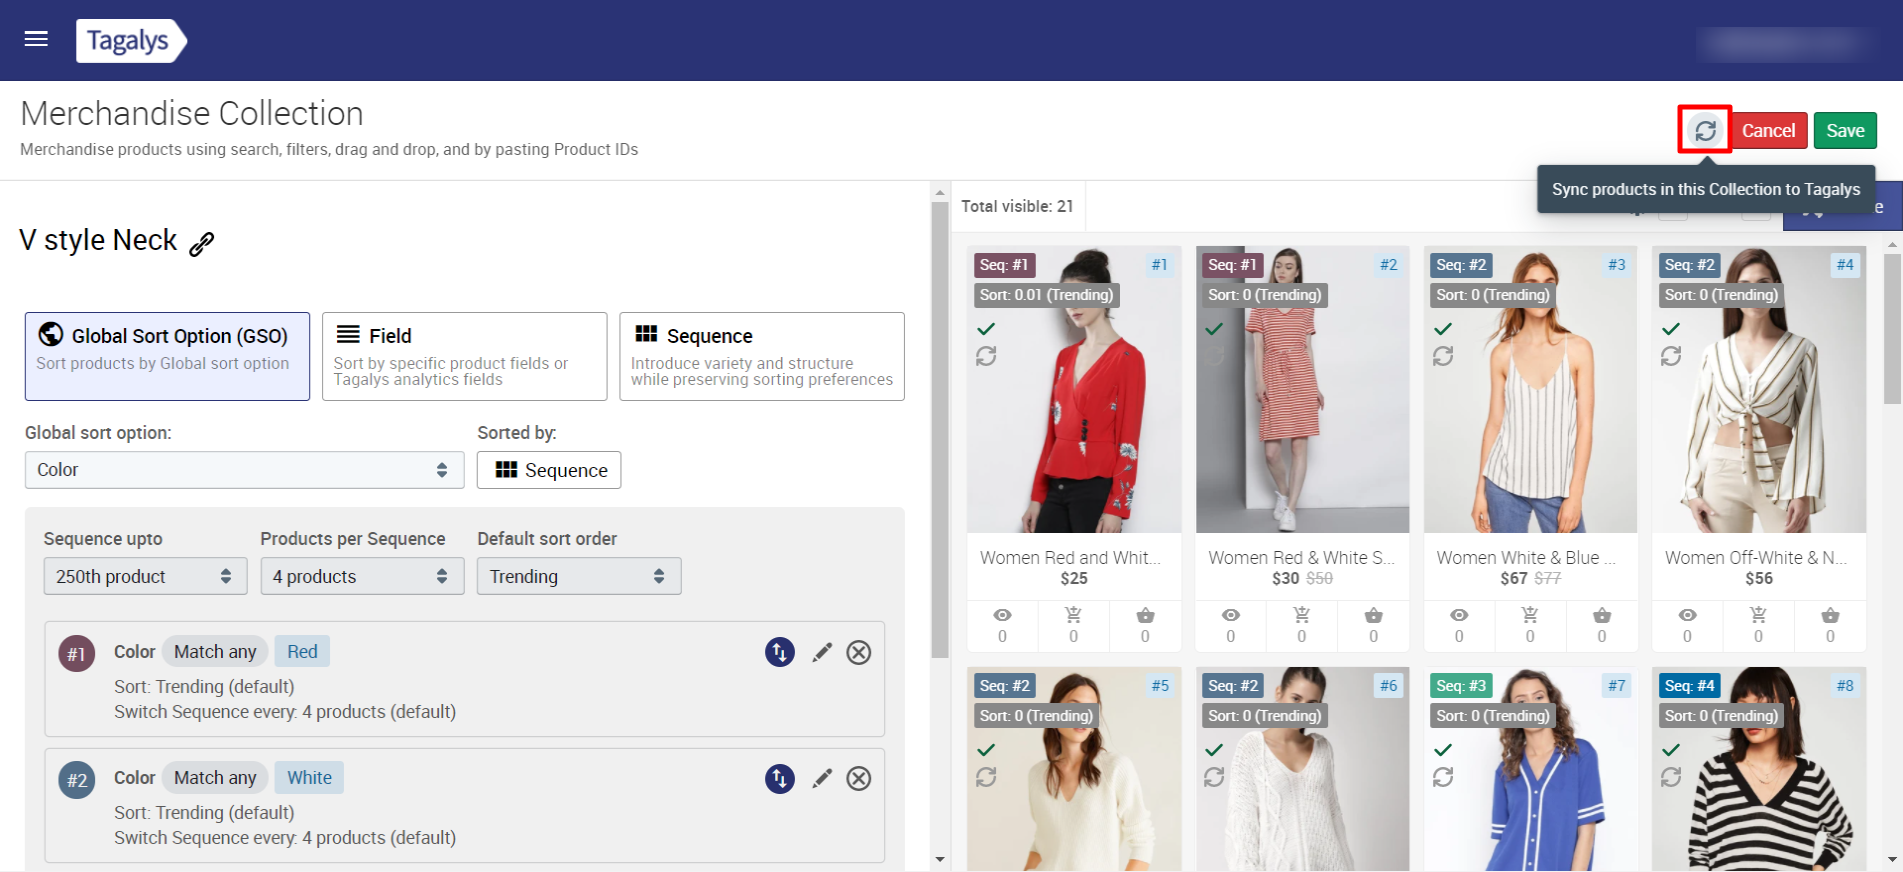Click Total visible: 21 label

(x=1017, y=206)
